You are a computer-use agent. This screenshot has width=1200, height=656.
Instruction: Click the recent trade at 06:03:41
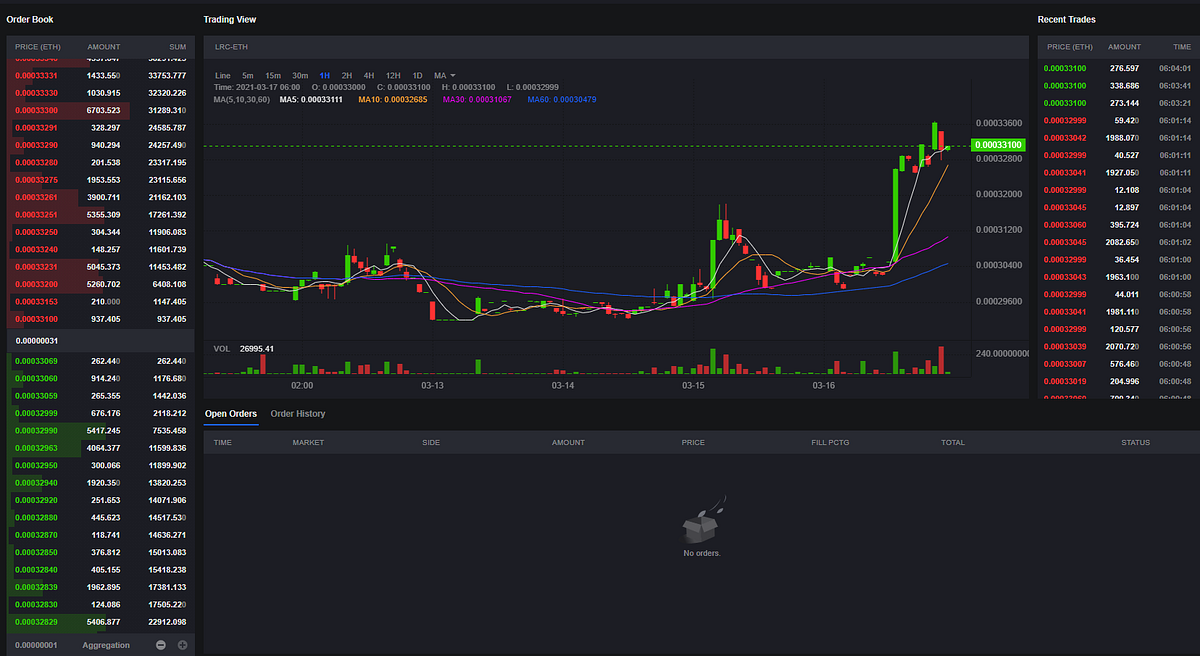tap(1117, 86)
